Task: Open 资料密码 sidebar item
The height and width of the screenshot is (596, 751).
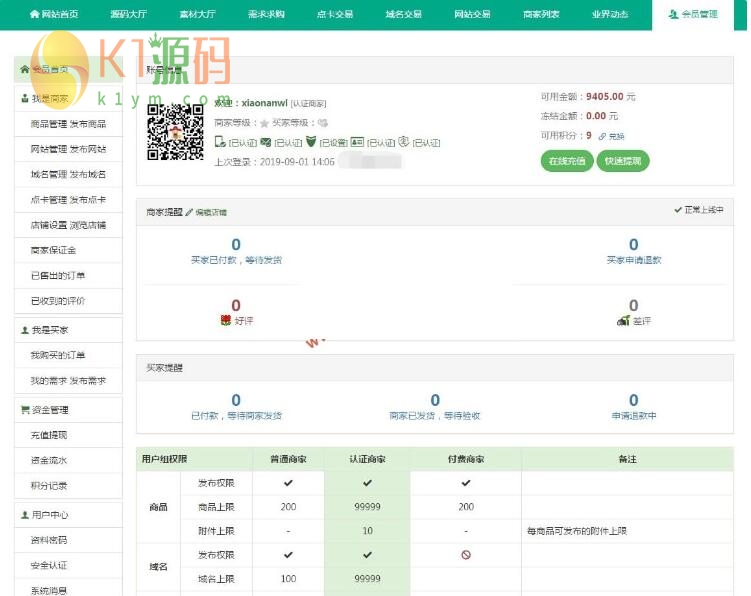Action: 49,540
